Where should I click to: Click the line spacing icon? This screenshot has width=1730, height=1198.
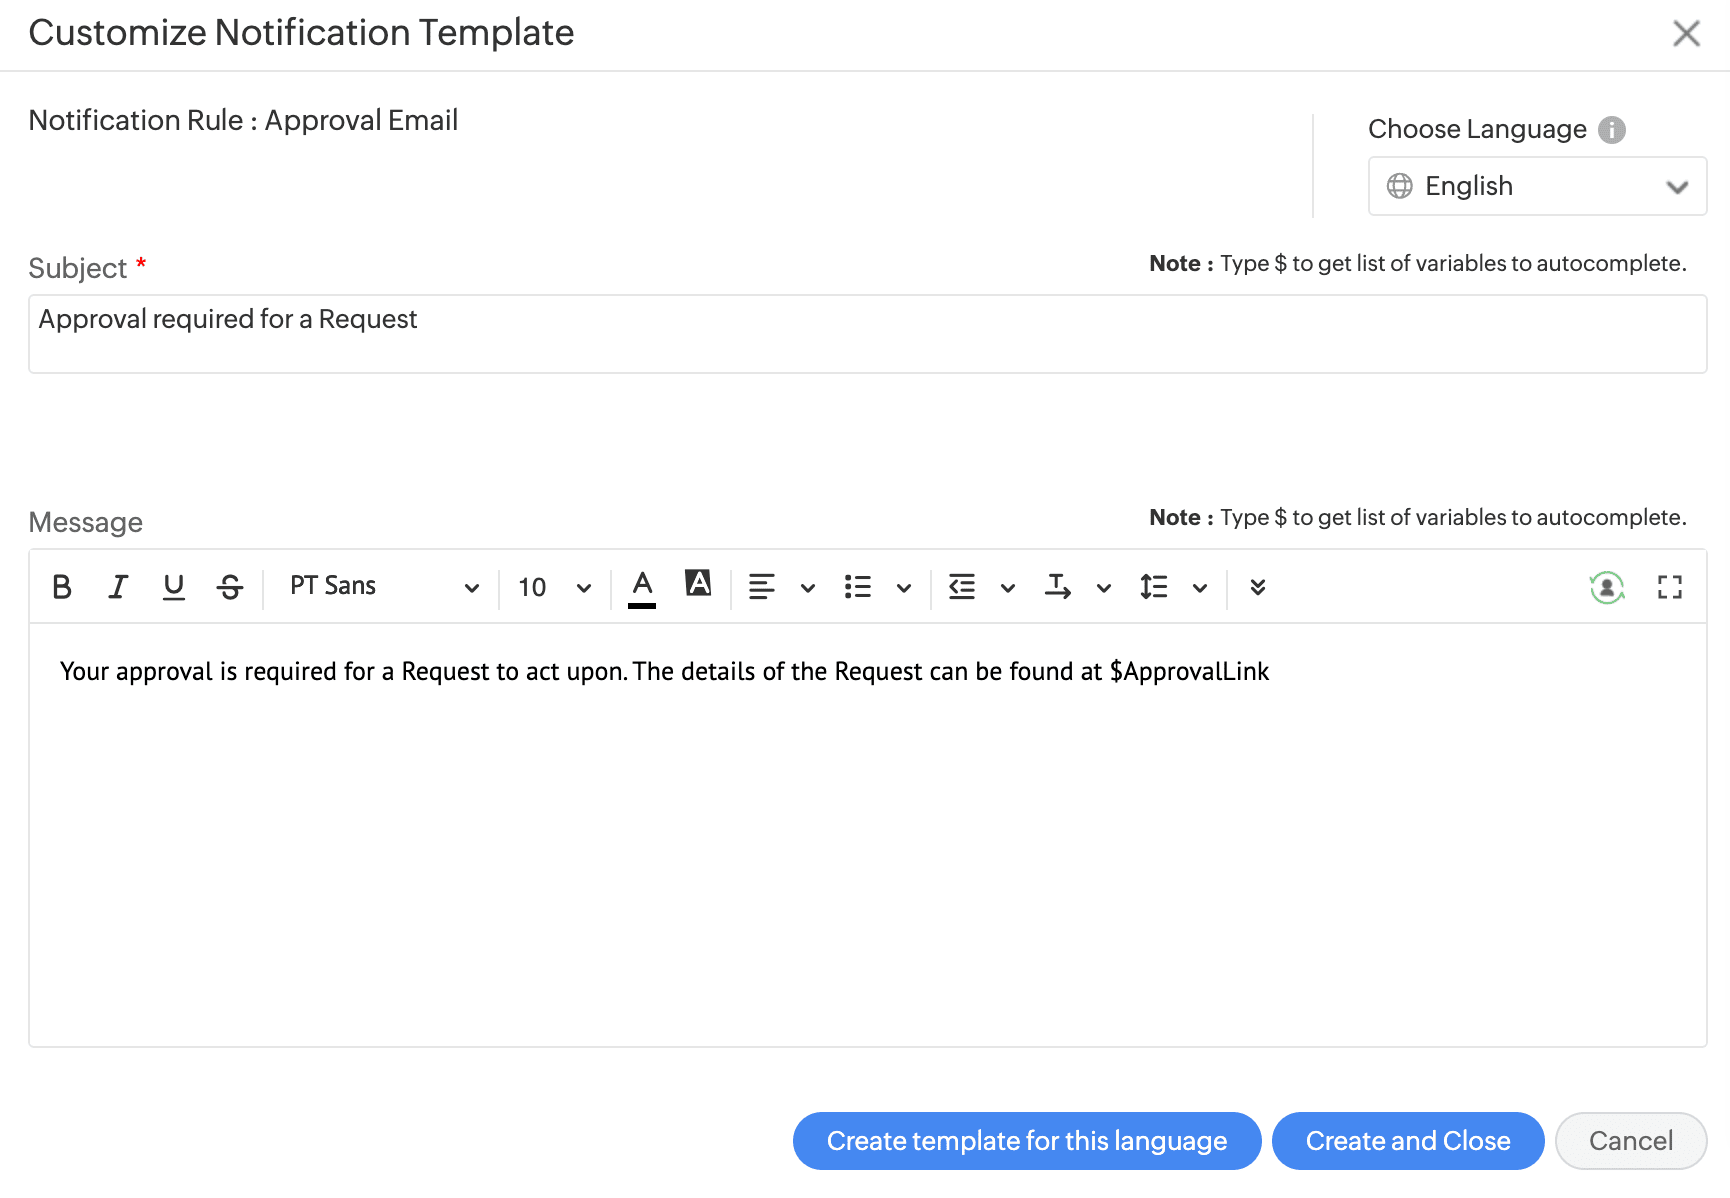(1154, 587)
